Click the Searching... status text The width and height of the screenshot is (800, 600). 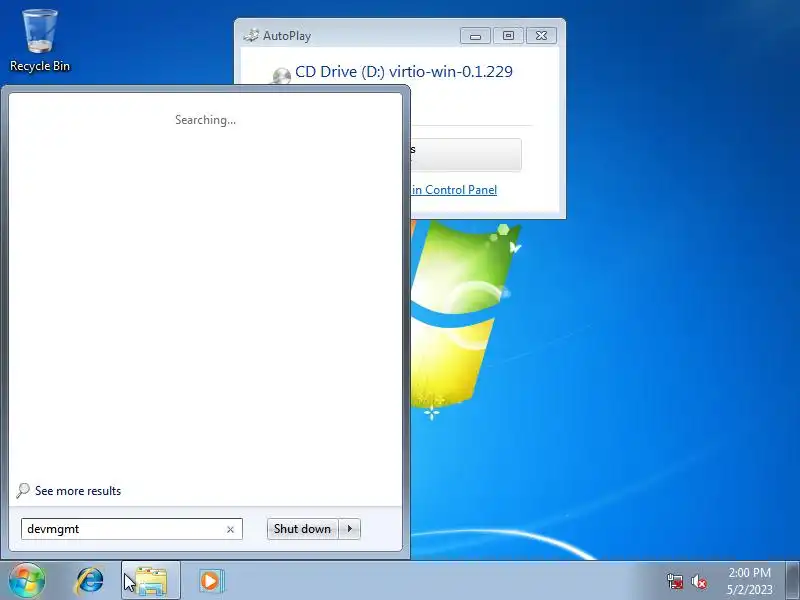pyautogui.click(x=205, y=120)
